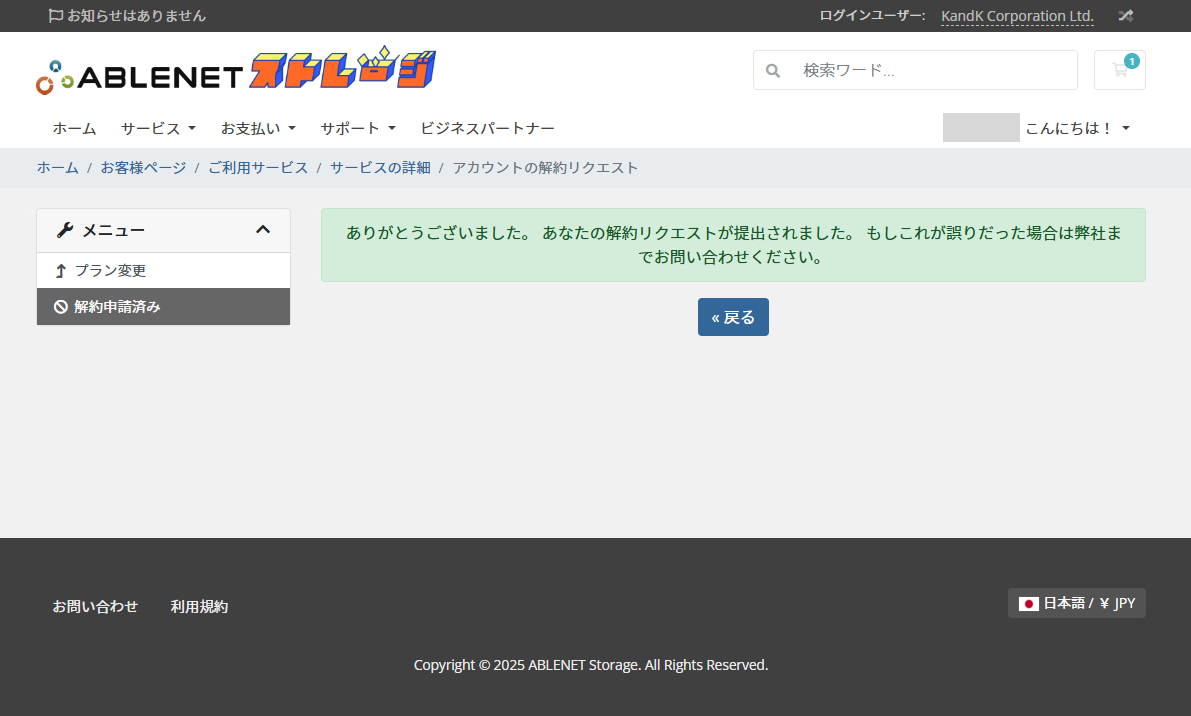The height and width of the screenshot is (716, 1191).
Task: Click the Japan flag icon in the footer
Action: [1028, 604]
